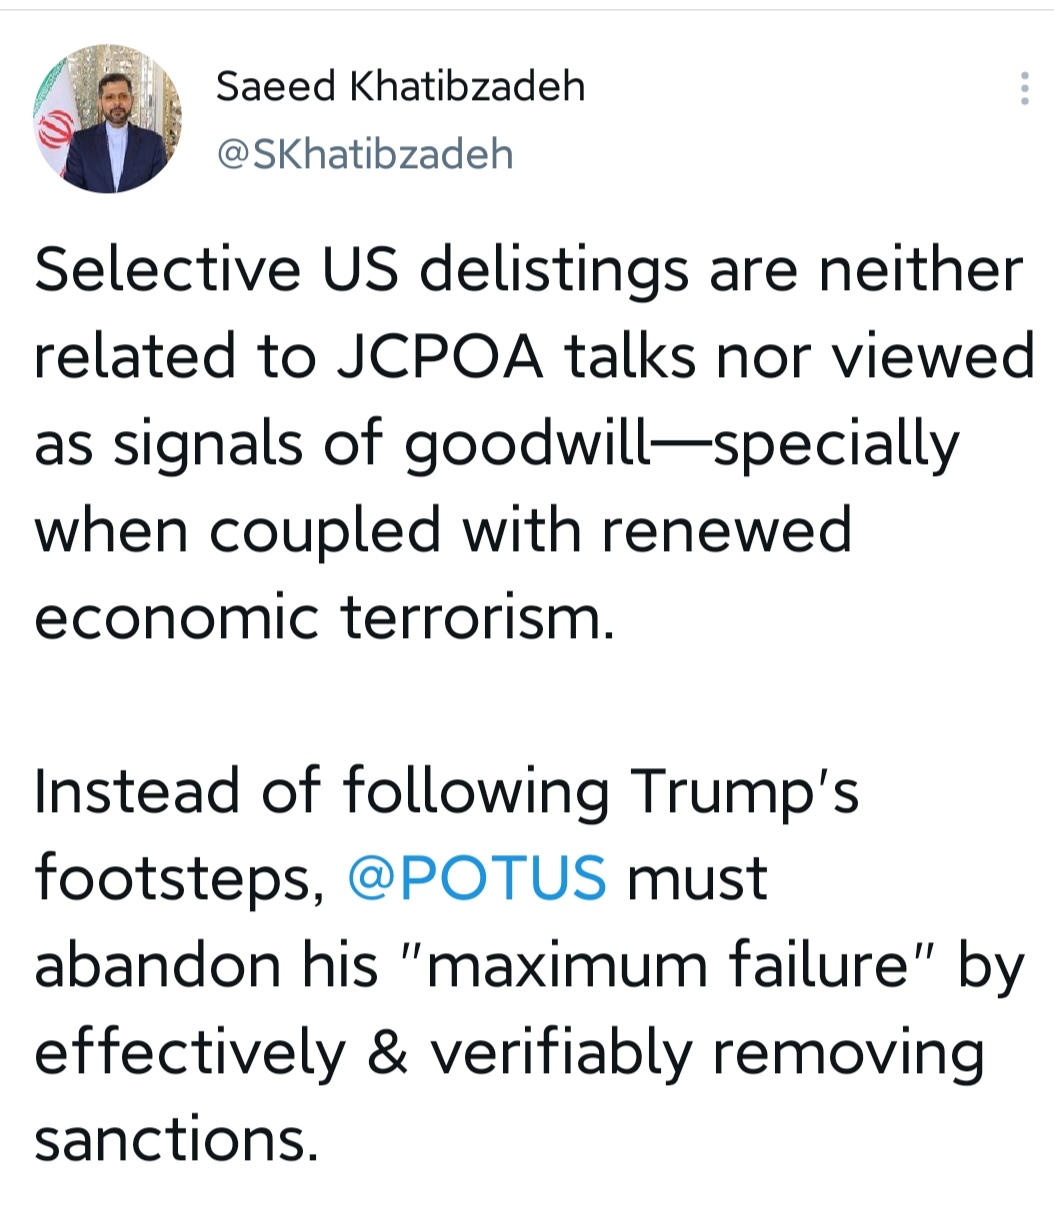Click Saeed Khatibzadeh's profile picture
Viewport: 1054px width, 1212px height.
coord(107,119)
